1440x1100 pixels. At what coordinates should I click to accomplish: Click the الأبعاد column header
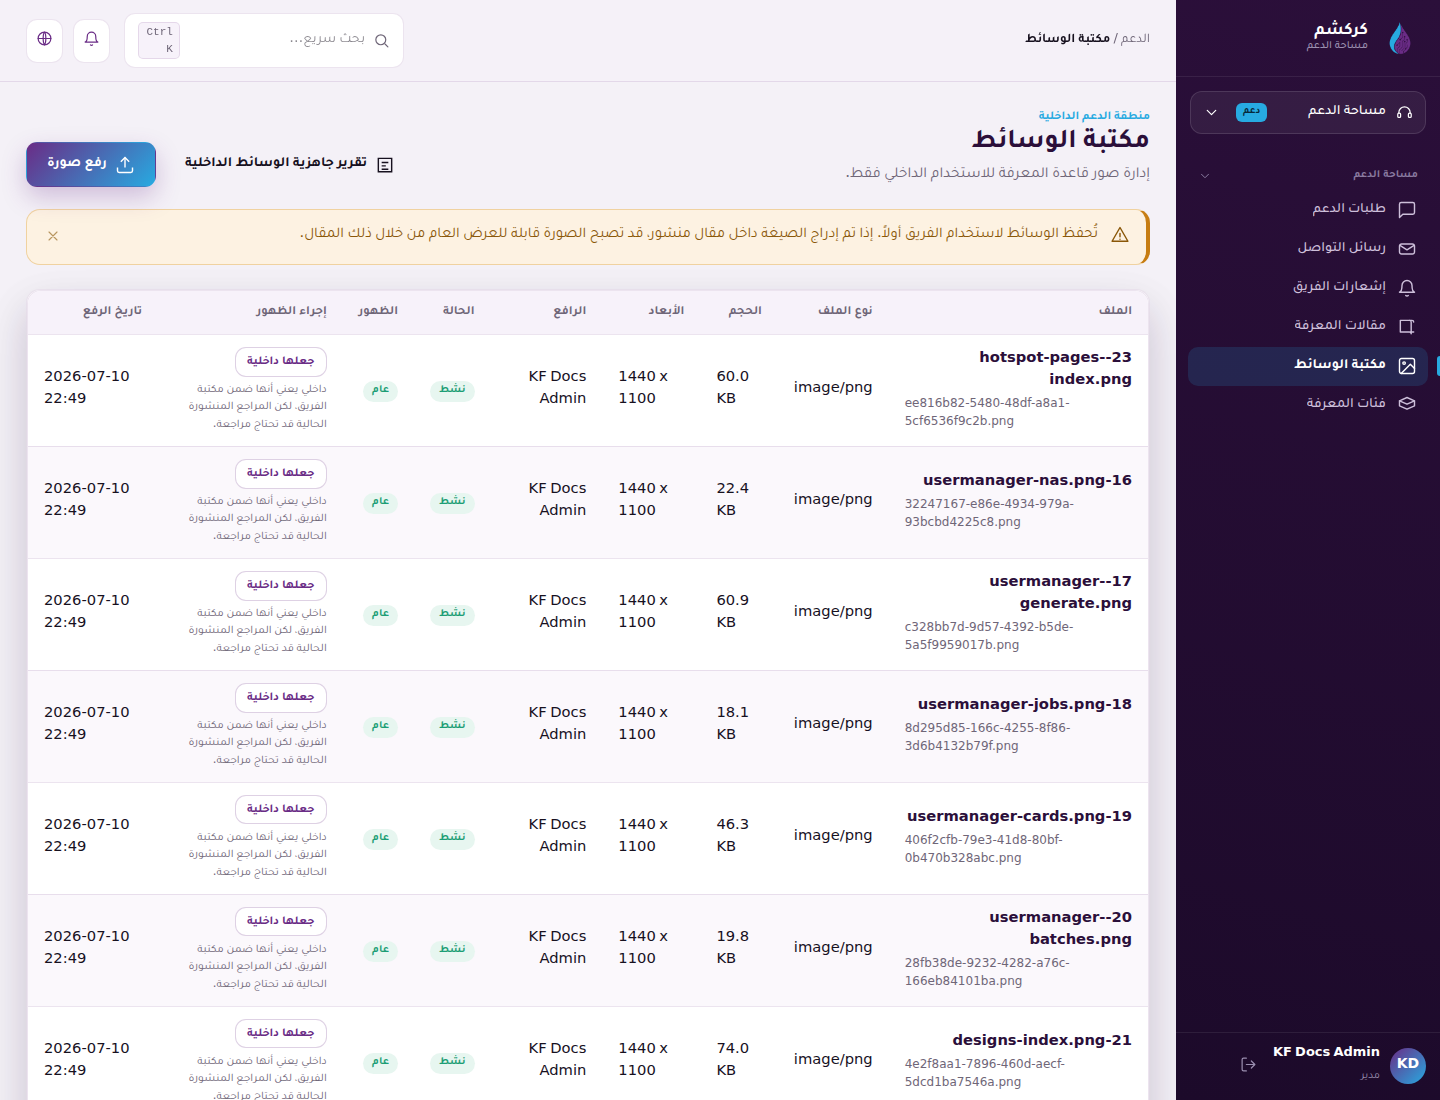click(x=666, y=311)
